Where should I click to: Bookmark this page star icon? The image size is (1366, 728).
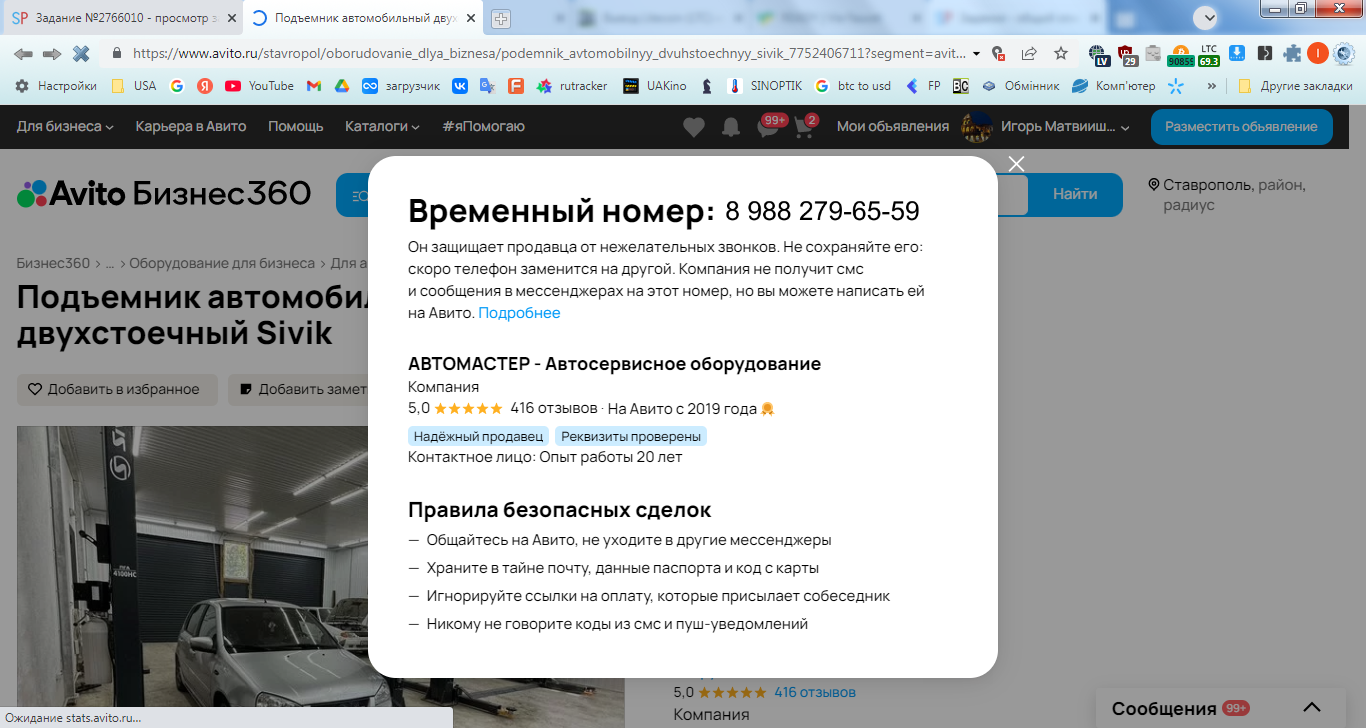[x=1061, y=54]
